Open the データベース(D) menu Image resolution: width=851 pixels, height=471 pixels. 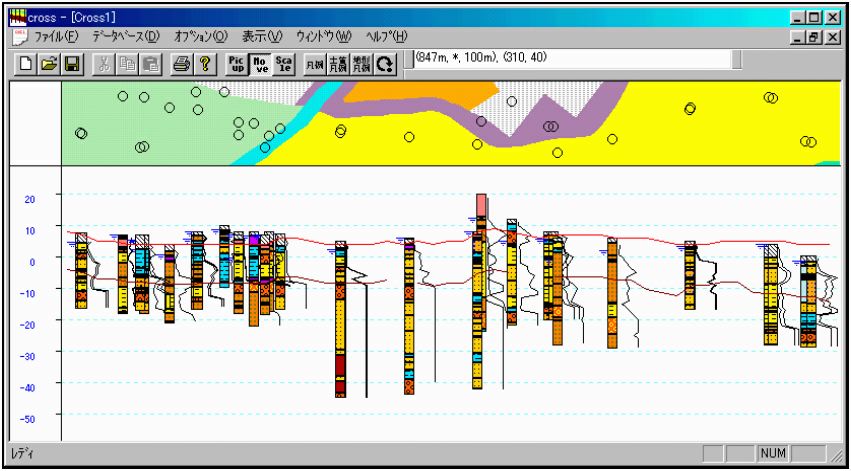pos(125,37)
